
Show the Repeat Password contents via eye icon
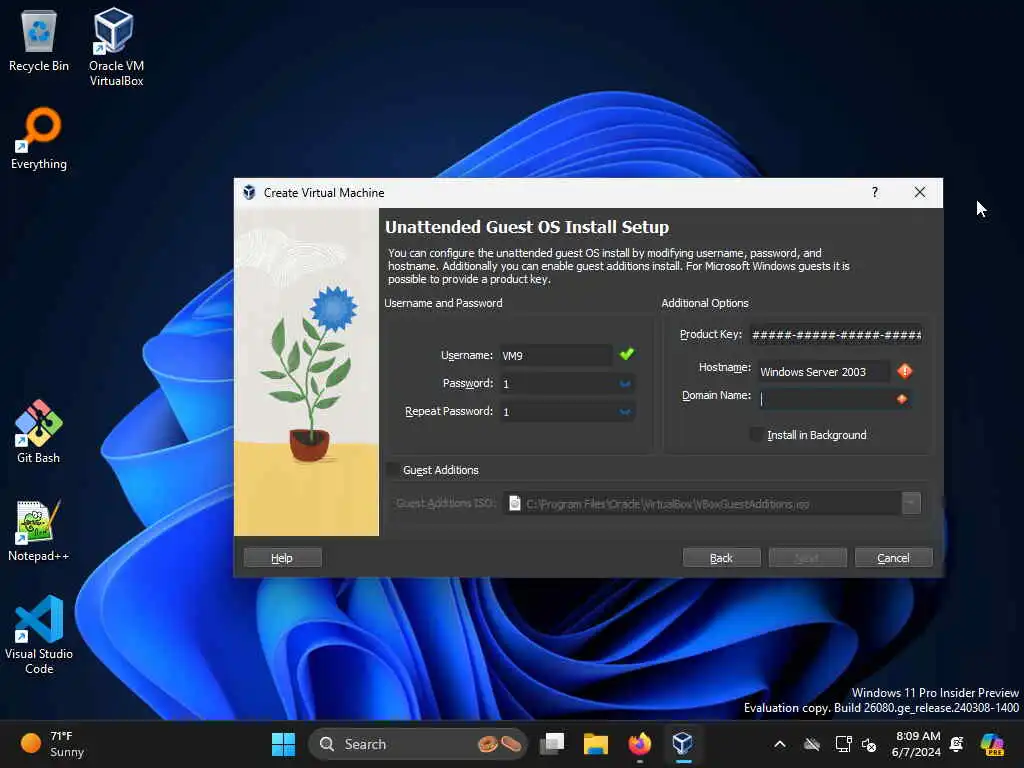click(625, 411)
